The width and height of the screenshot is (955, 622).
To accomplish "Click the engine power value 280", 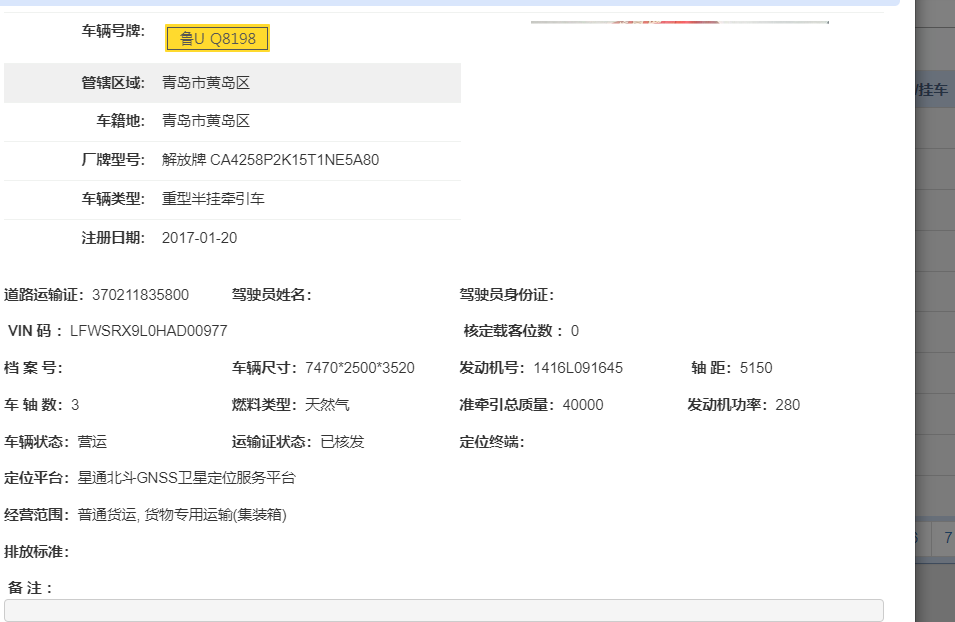I will (787, 405).
